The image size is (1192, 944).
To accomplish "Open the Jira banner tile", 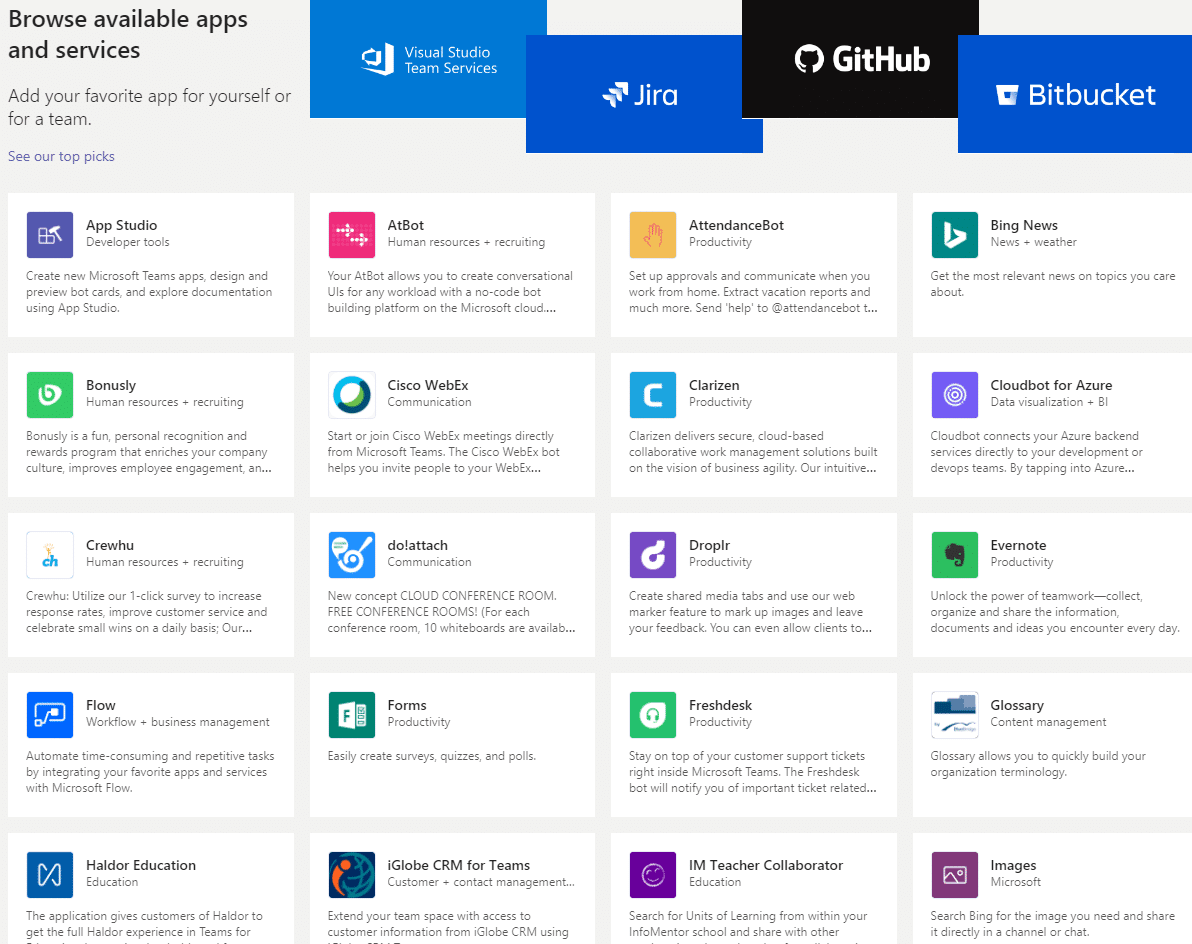I will (644, 94).
